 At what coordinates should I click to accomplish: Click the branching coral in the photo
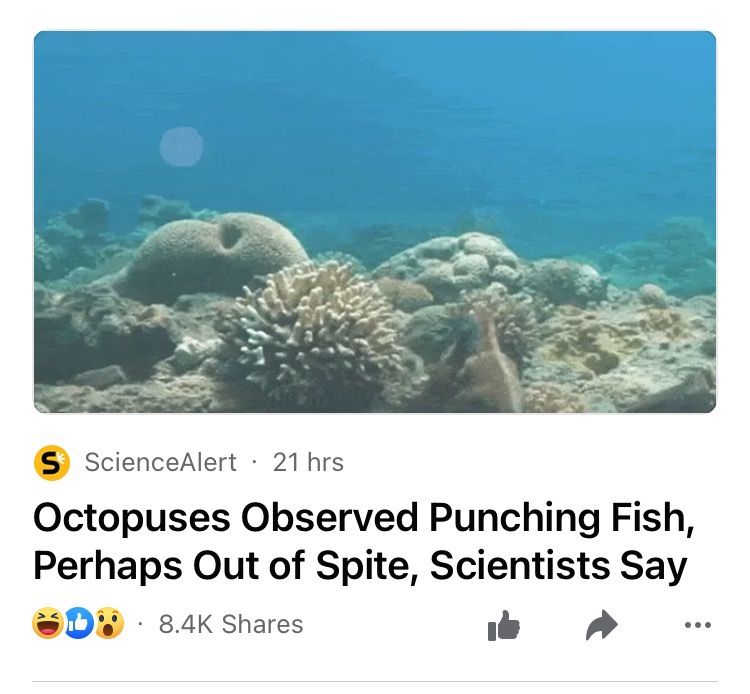tap(311, 330)
